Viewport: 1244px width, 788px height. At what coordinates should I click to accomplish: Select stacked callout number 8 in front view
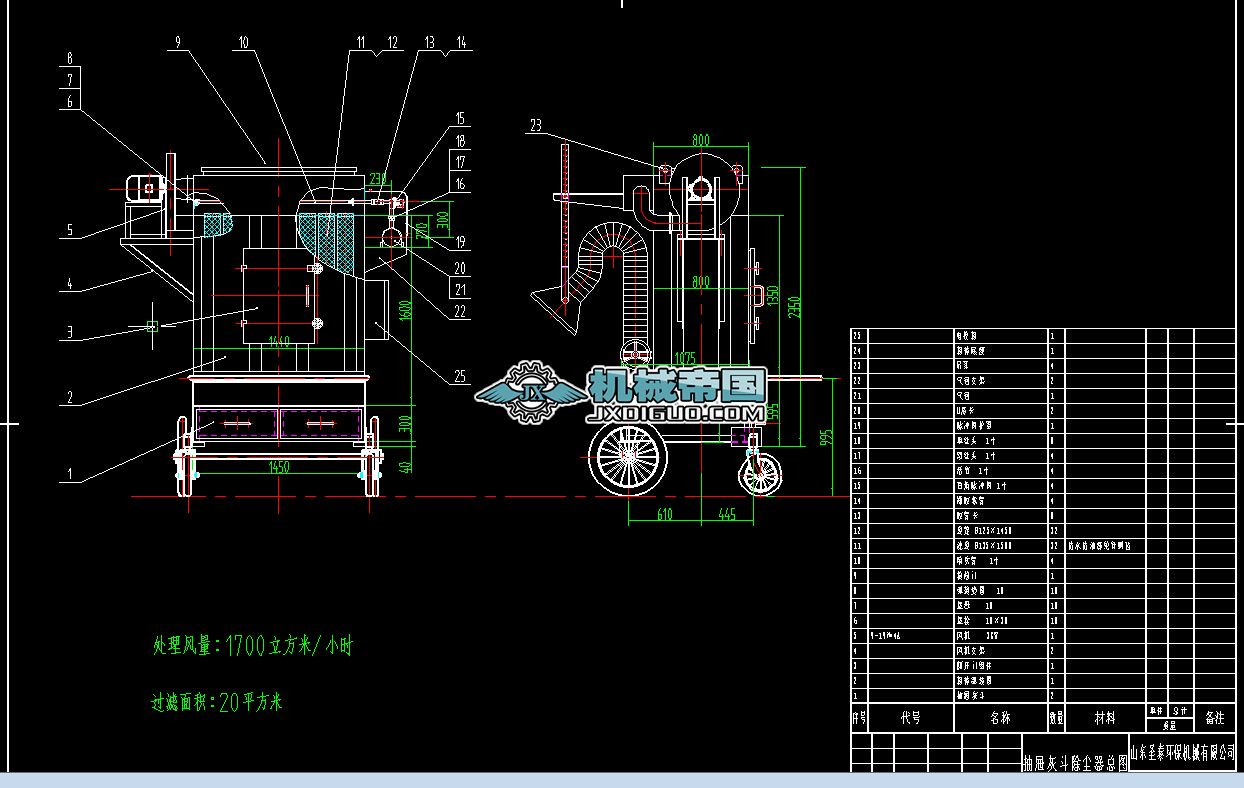coord(70,58)
